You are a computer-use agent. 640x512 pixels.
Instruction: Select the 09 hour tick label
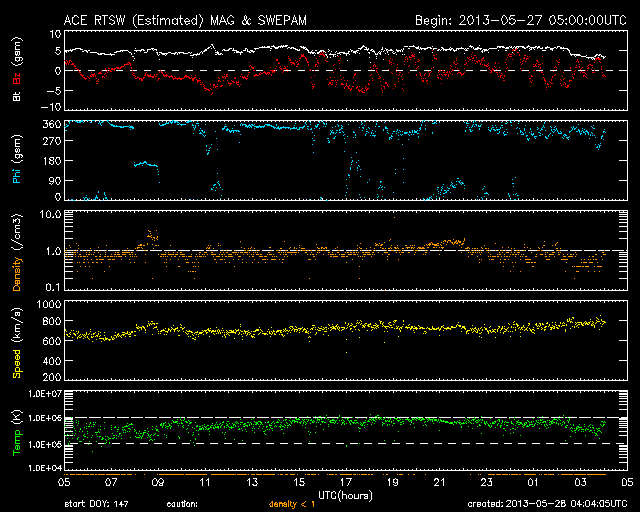(156, 482)
